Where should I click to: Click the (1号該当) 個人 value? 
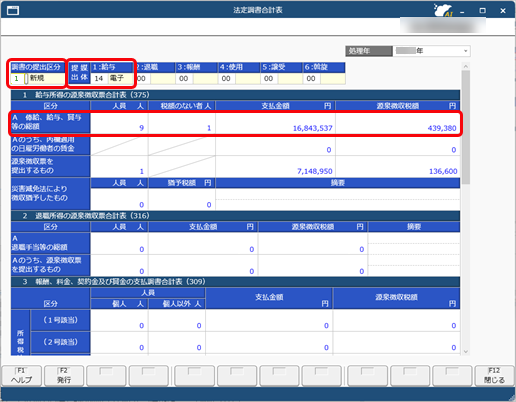pos(141,326)
